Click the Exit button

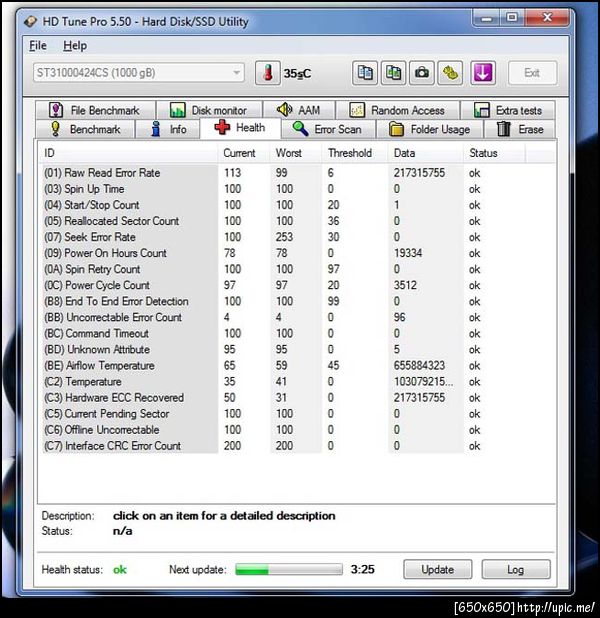(x=533, y=73)
